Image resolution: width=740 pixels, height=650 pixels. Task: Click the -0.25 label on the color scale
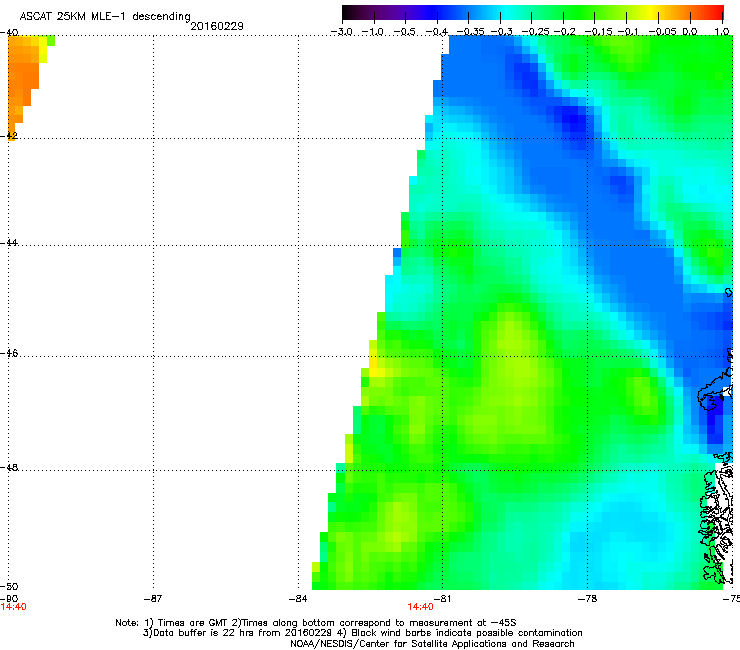tap(536, 32)
